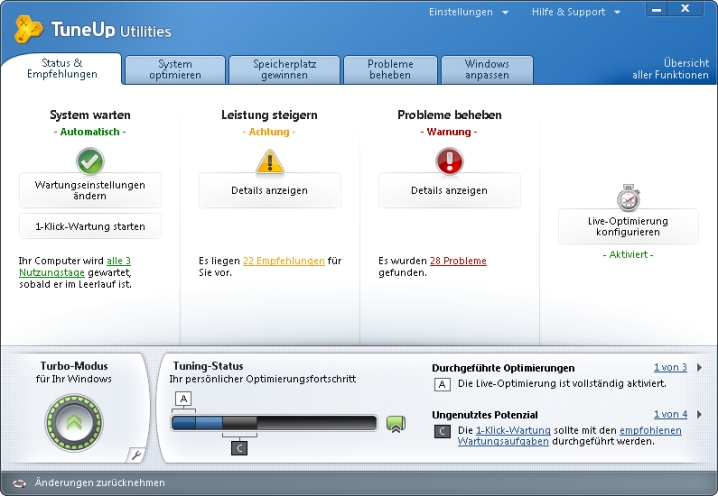Viewport: 718px width, 496px height.
Task: Click the 1-Klick-Wartung starten button
Action: point(90,226)
